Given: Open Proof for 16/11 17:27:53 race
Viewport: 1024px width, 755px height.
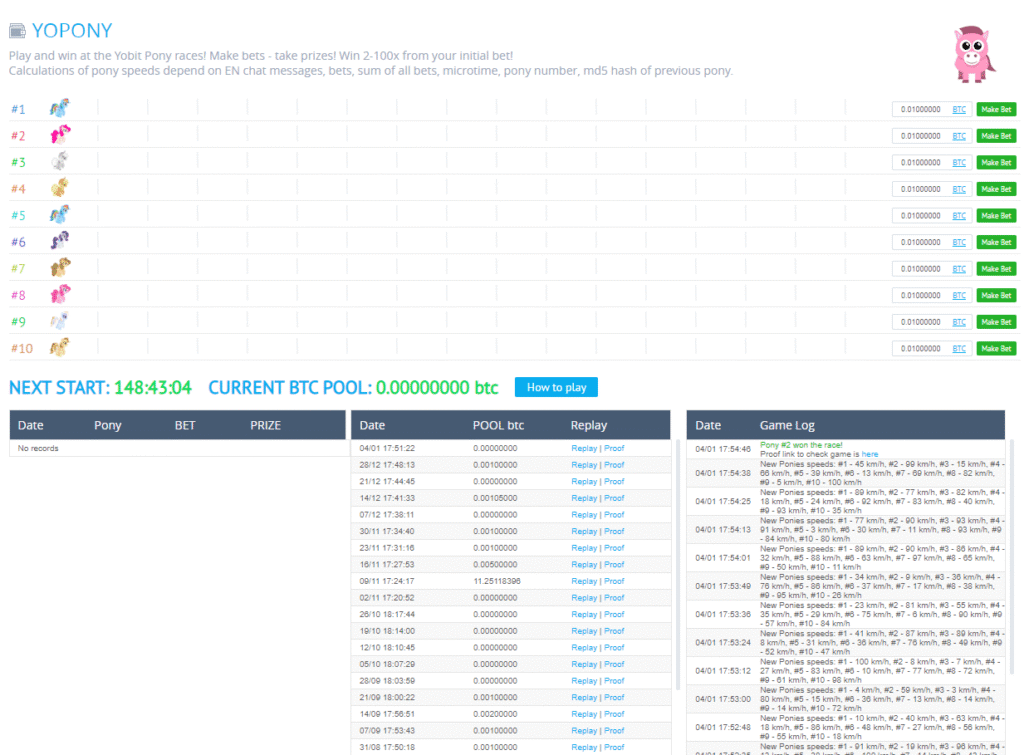Looking at the screenshot, I should (x=614, y=564).
